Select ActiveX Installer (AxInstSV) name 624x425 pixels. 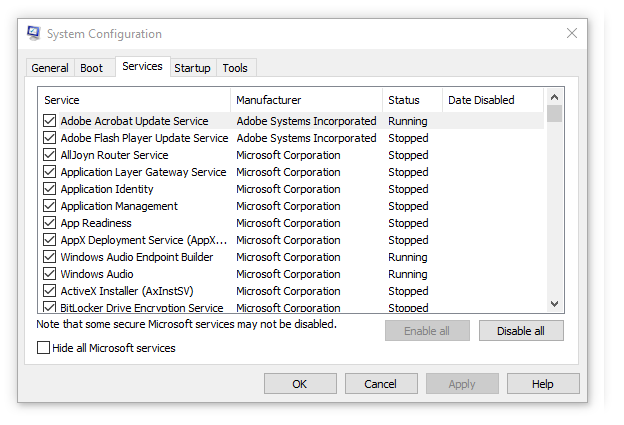tap(127, 291)
